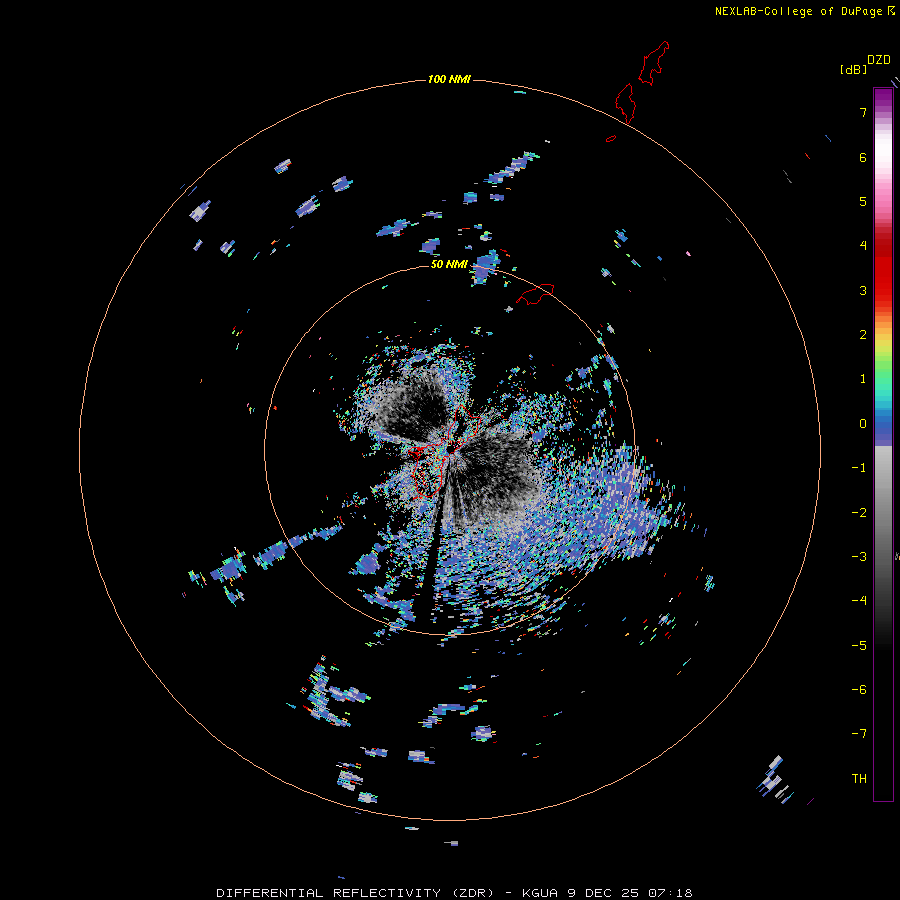The height and width of the screenshot is (900, 900).
Task: Click the [dB] unit label
Action: [854, 70]
